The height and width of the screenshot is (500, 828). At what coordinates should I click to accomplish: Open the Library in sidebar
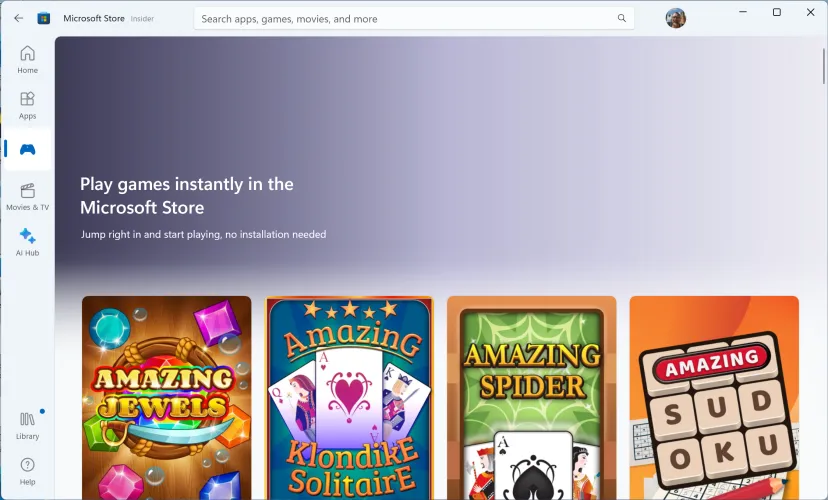(27, 424)
